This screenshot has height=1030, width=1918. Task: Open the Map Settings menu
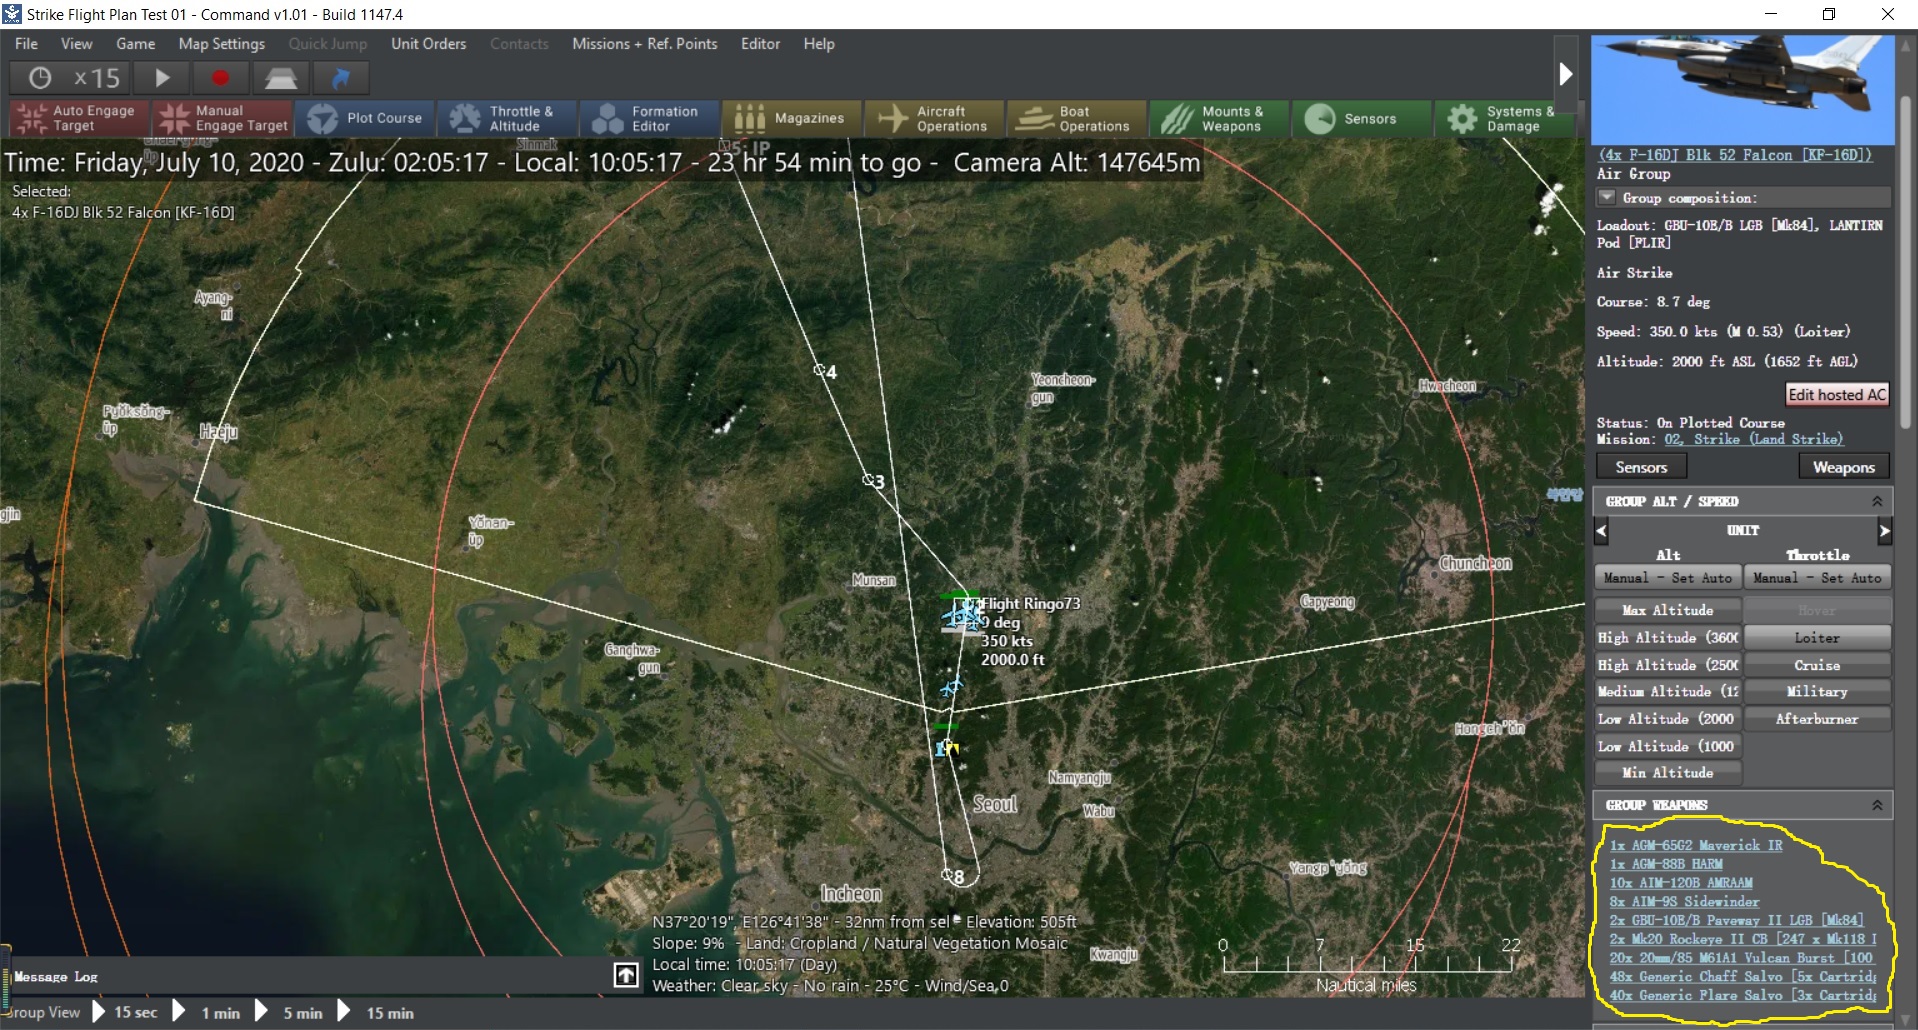[x=222, y=44]
